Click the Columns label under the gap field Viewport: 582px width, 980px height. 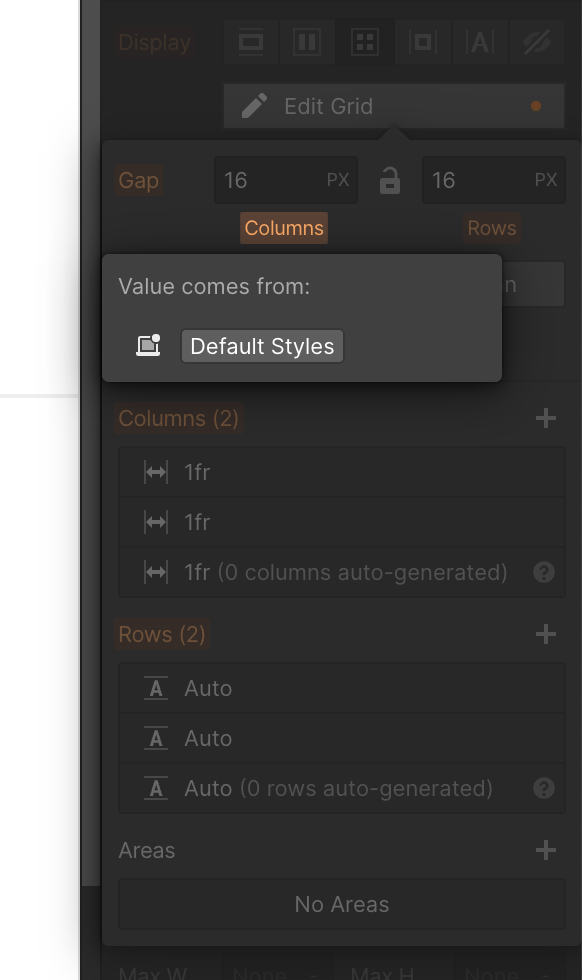click(x=283, y=228)
